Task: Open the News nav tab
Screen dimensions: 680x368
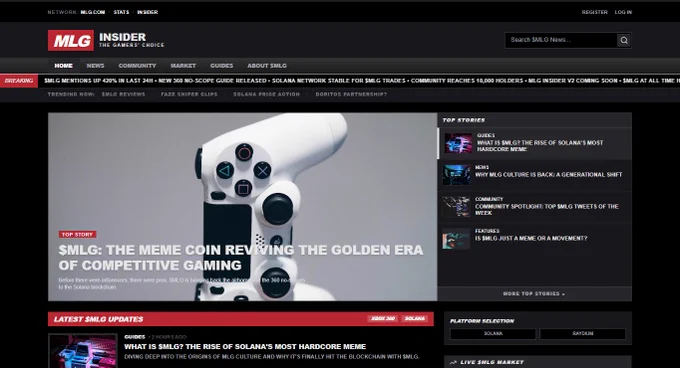Action: (95, 66)
